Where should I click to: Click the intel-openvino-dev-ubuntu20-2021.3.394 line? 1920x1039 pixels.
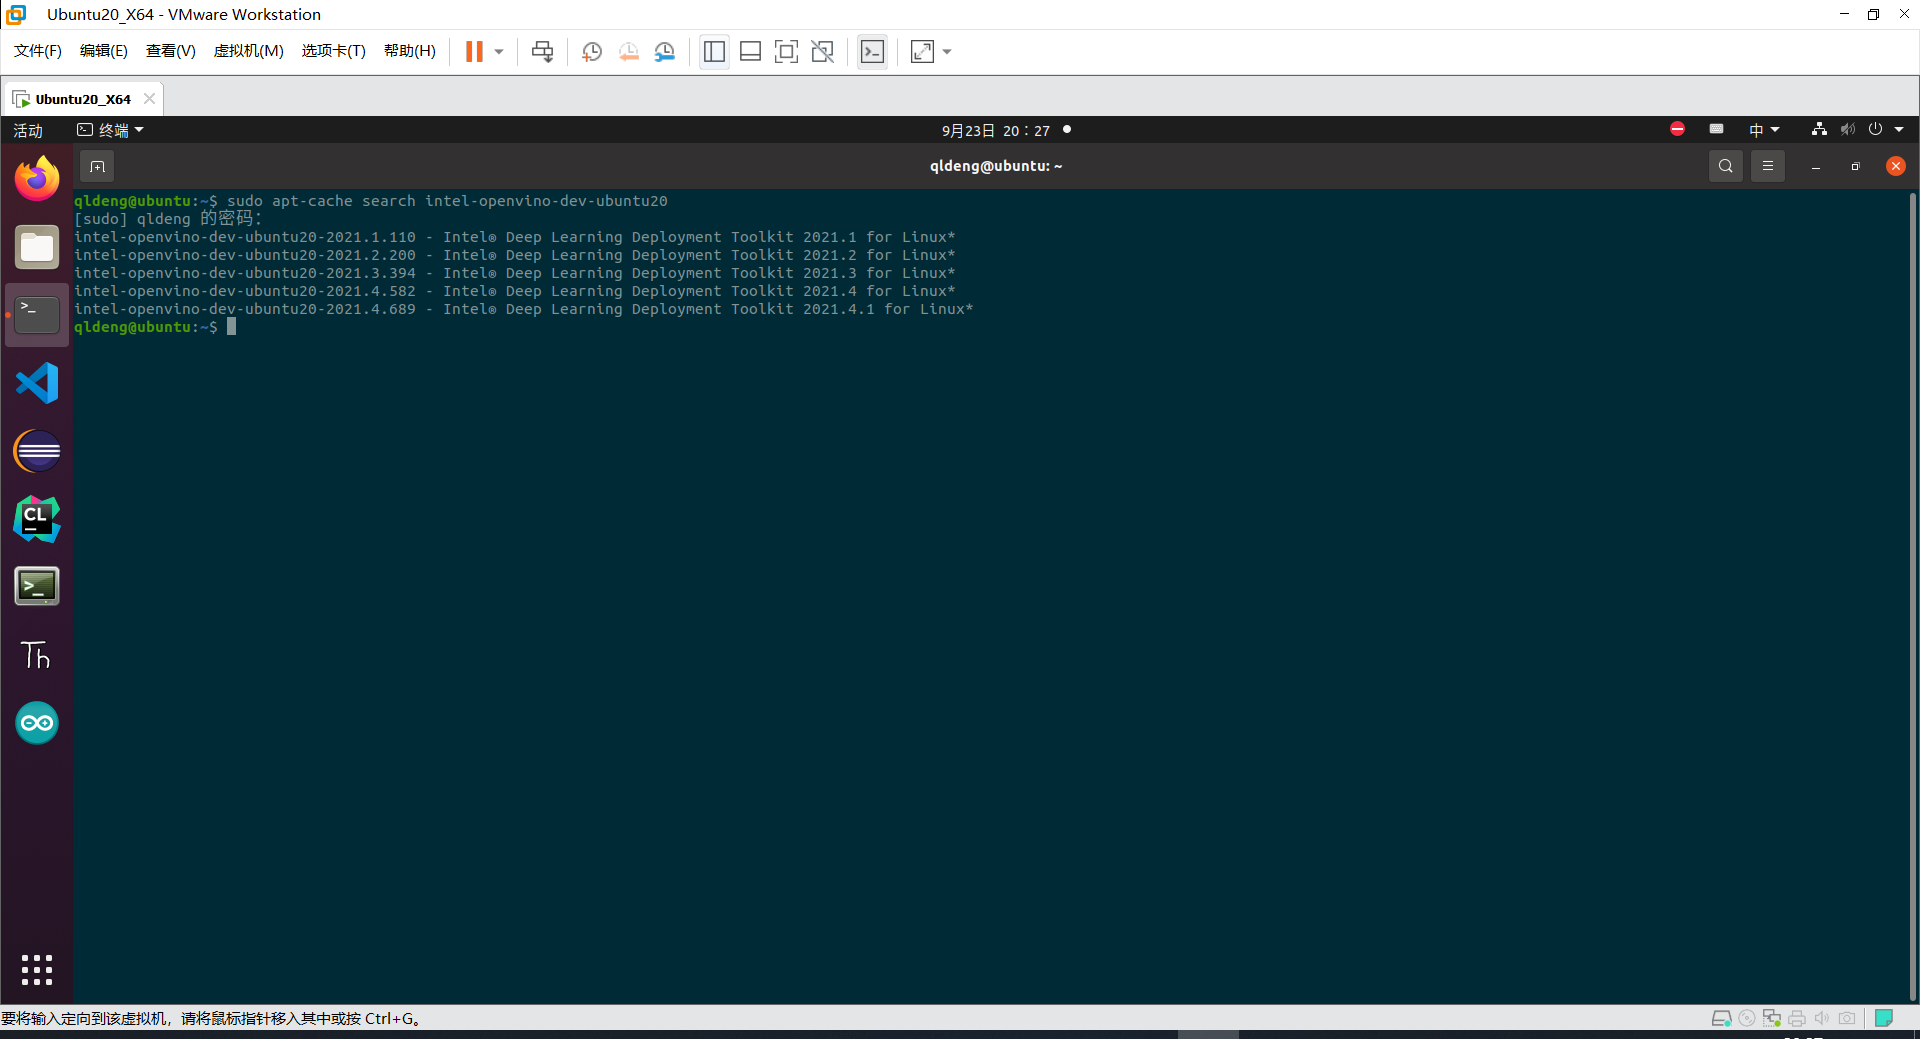[514, 273]
